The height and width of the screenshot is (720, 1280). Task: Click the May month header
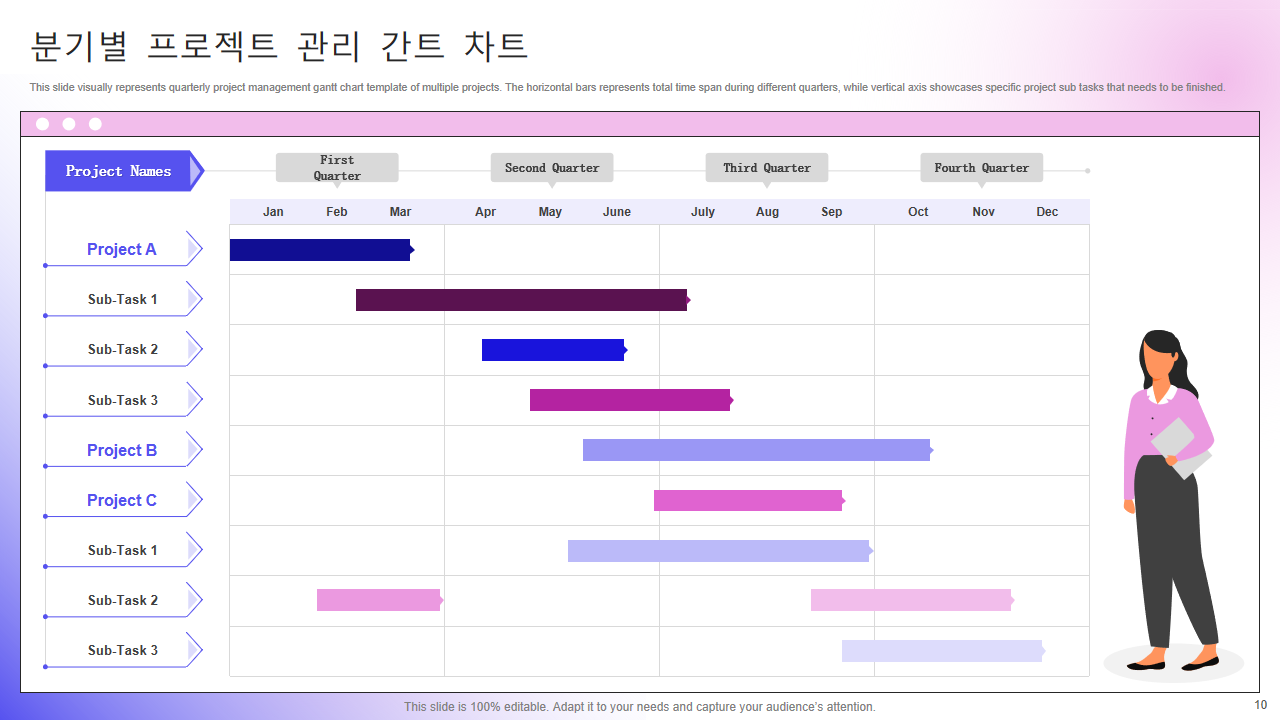(x=550, y=212)
